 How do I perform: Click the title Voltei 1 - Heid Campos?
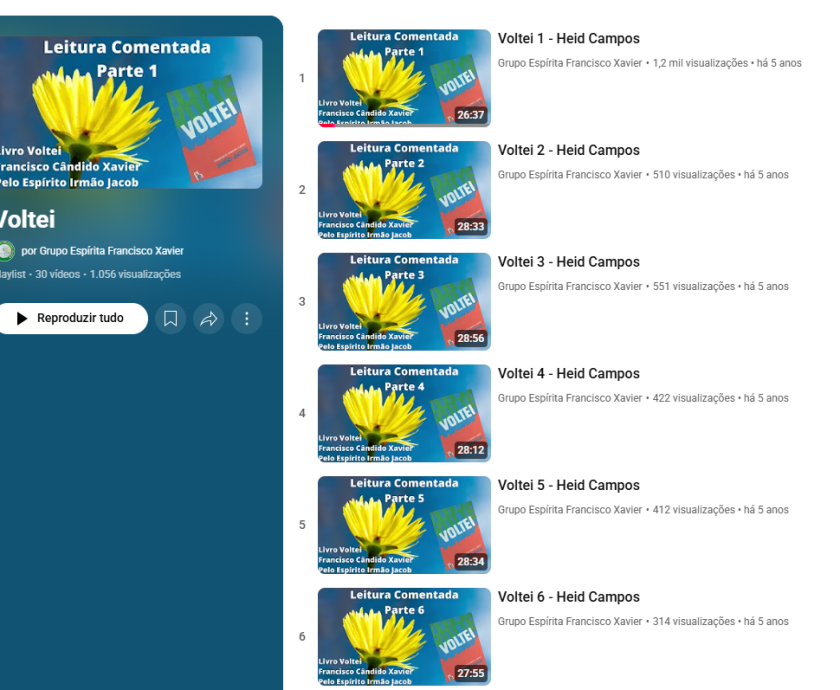[568, 39]
